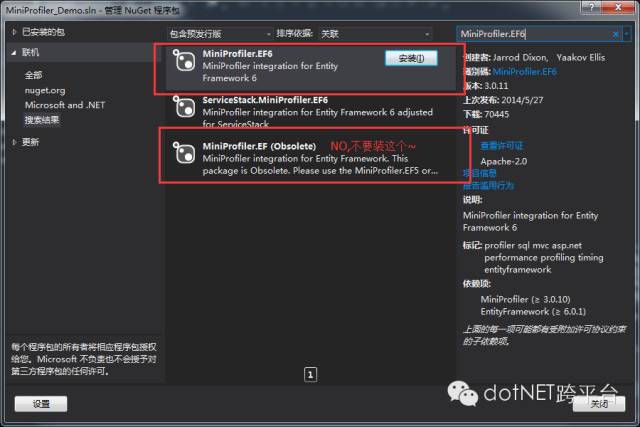Install the MiniProfiler.EF6 package
This screenshot has height=427, width=640.
tap(411, 58)
